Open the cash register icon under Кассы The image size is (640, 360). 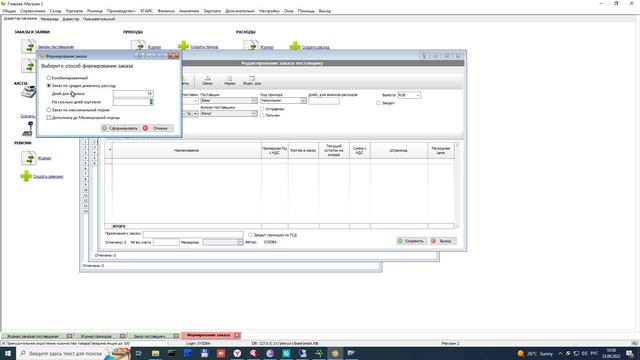pyautogui.click(x=28, y=92)
